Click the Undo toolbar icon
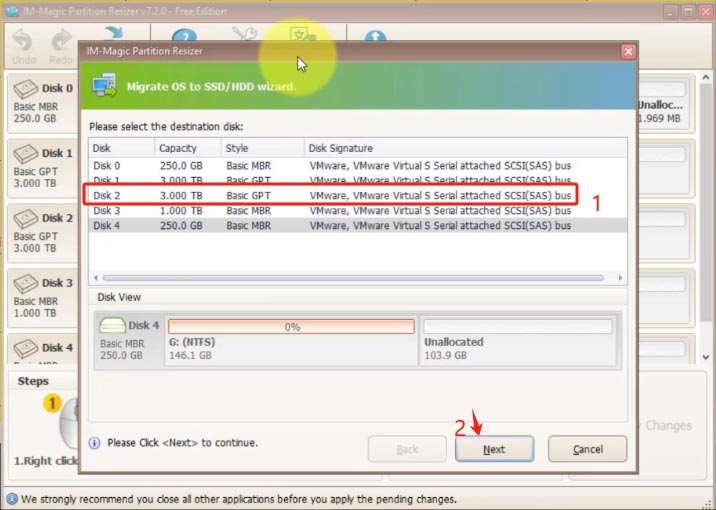Screen dimensions: 716x510 coord(23,41)
